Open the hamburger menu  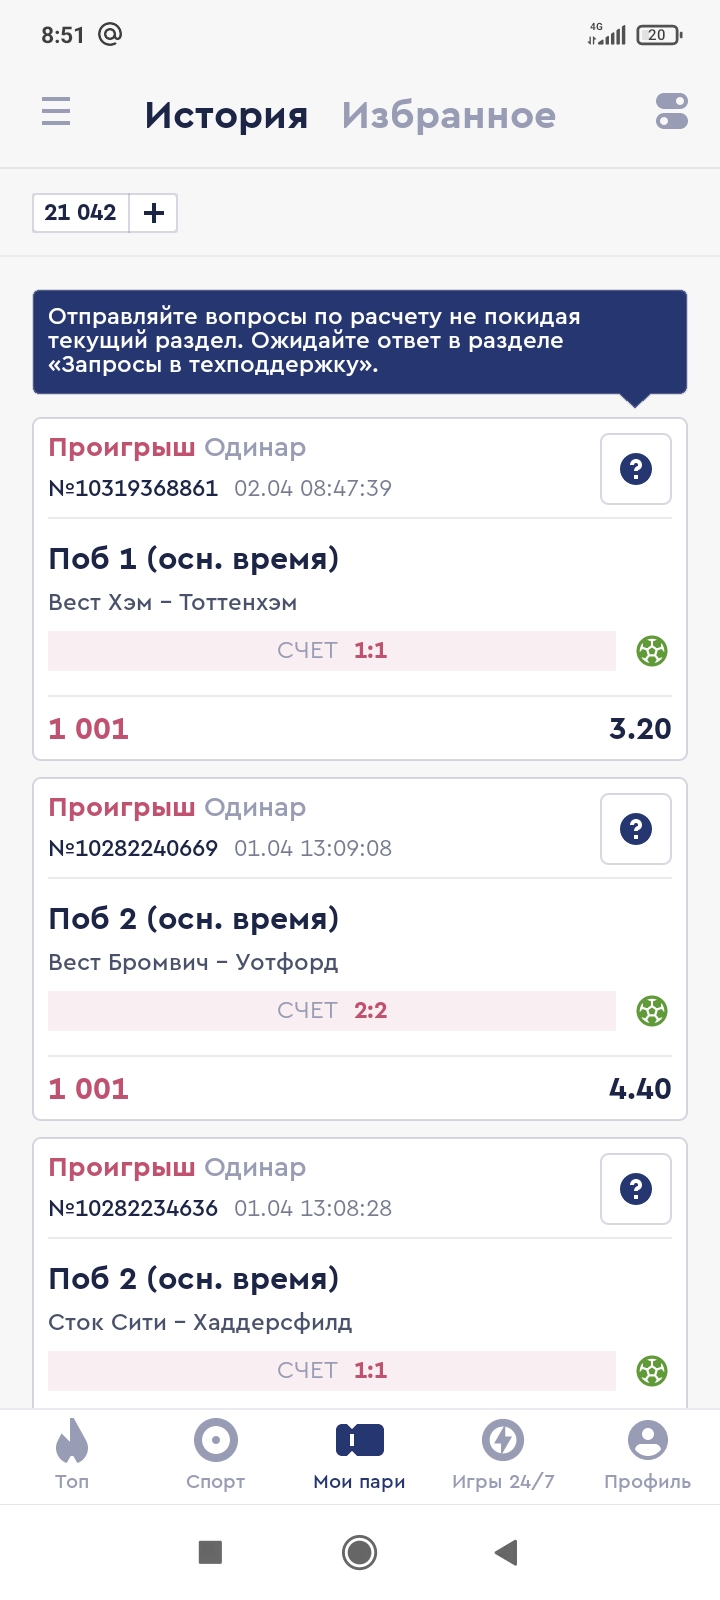tap(56, 111)
